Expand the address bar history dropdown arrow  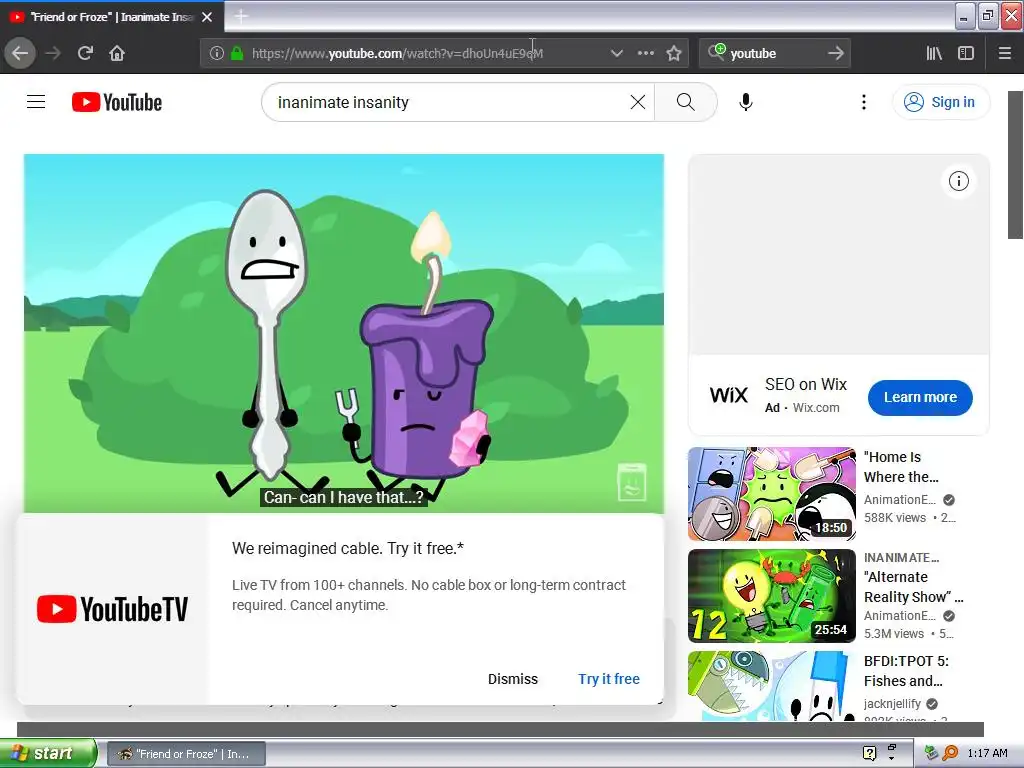tap(616, 53)
